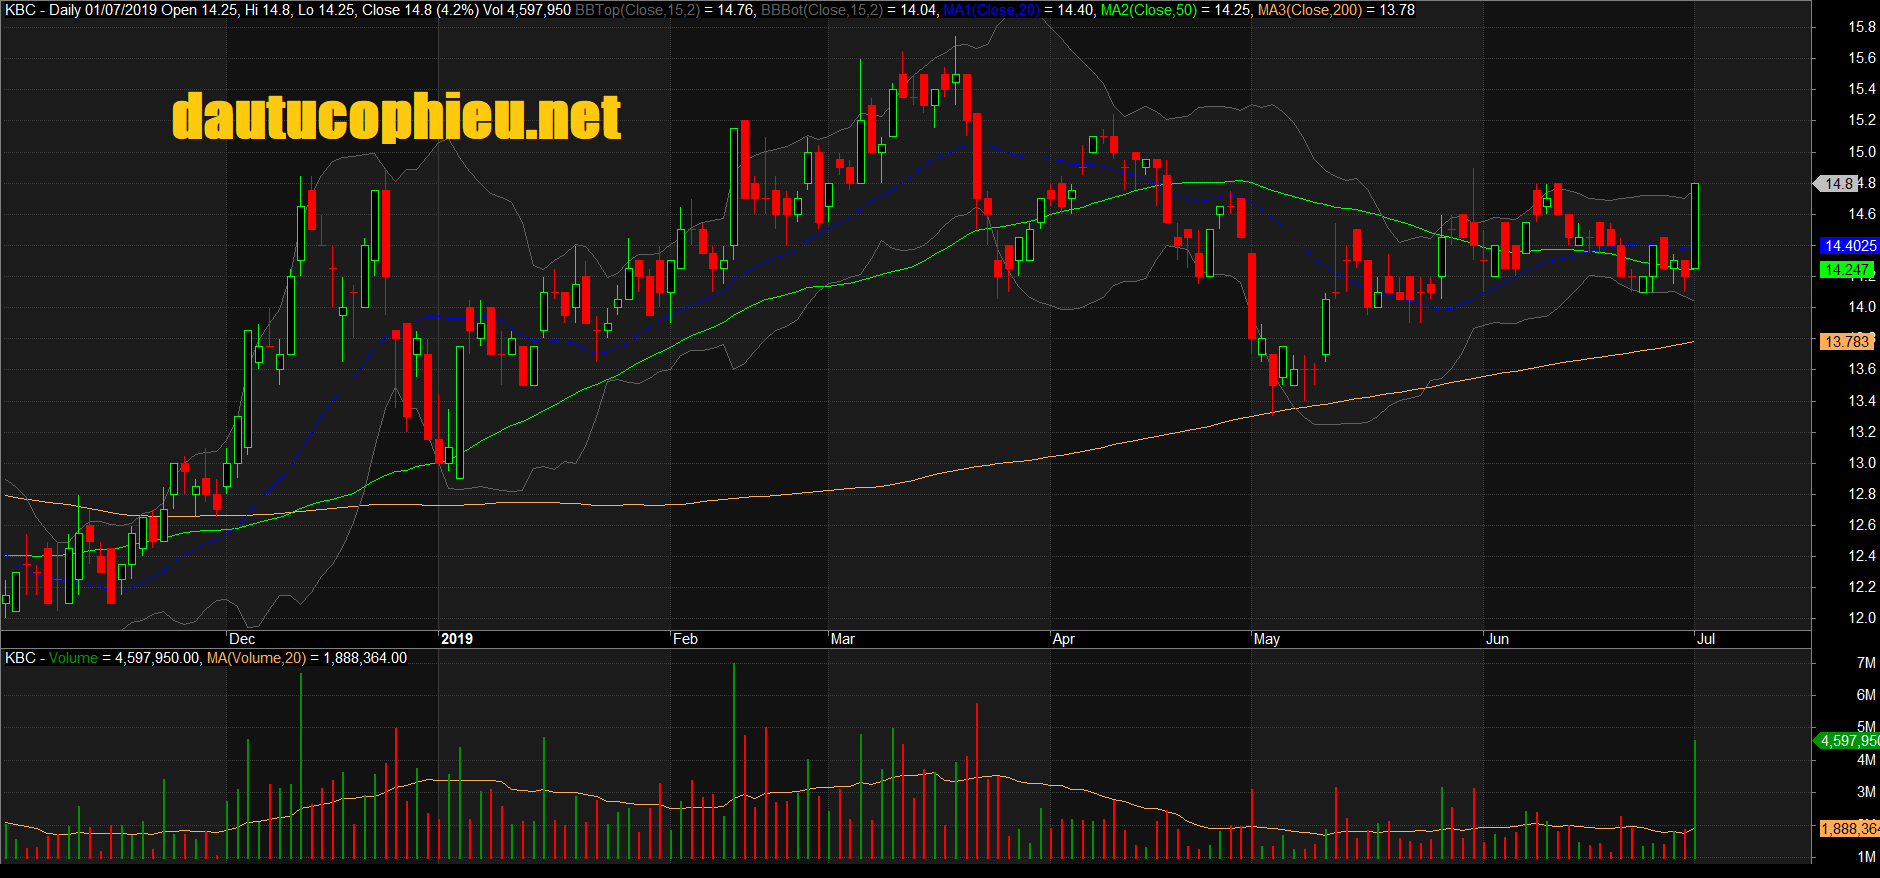Click the 15.4 price axis label

tap(1862, 89)
